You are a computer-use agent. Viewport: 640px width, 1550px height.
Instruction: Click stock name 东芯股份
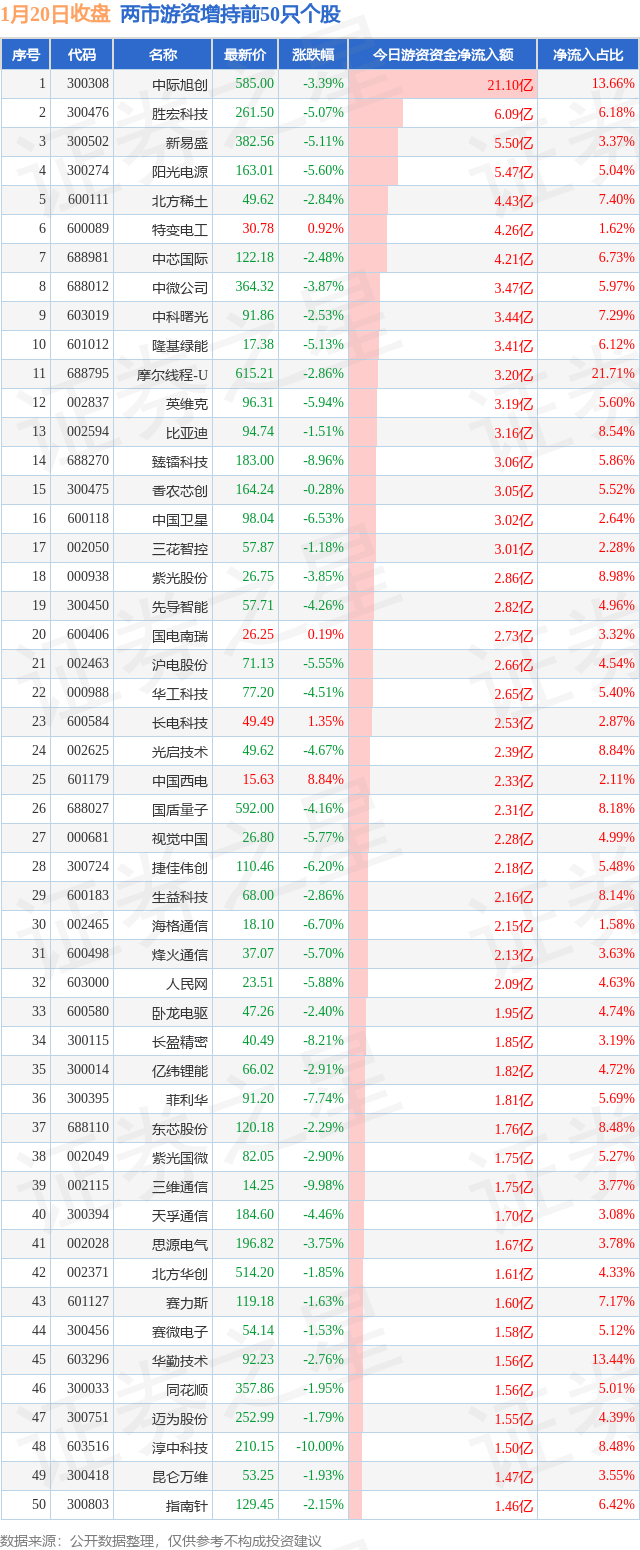[x=180, y=1129]
